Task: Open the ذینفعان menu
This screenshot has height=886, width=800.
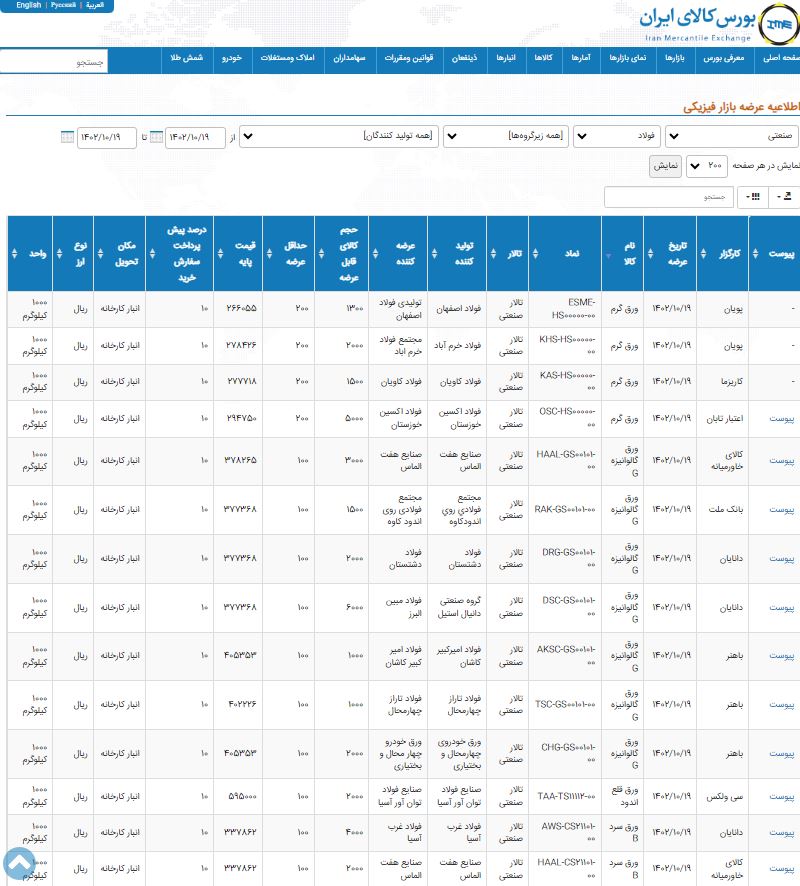Action: (x=464, y=58)
